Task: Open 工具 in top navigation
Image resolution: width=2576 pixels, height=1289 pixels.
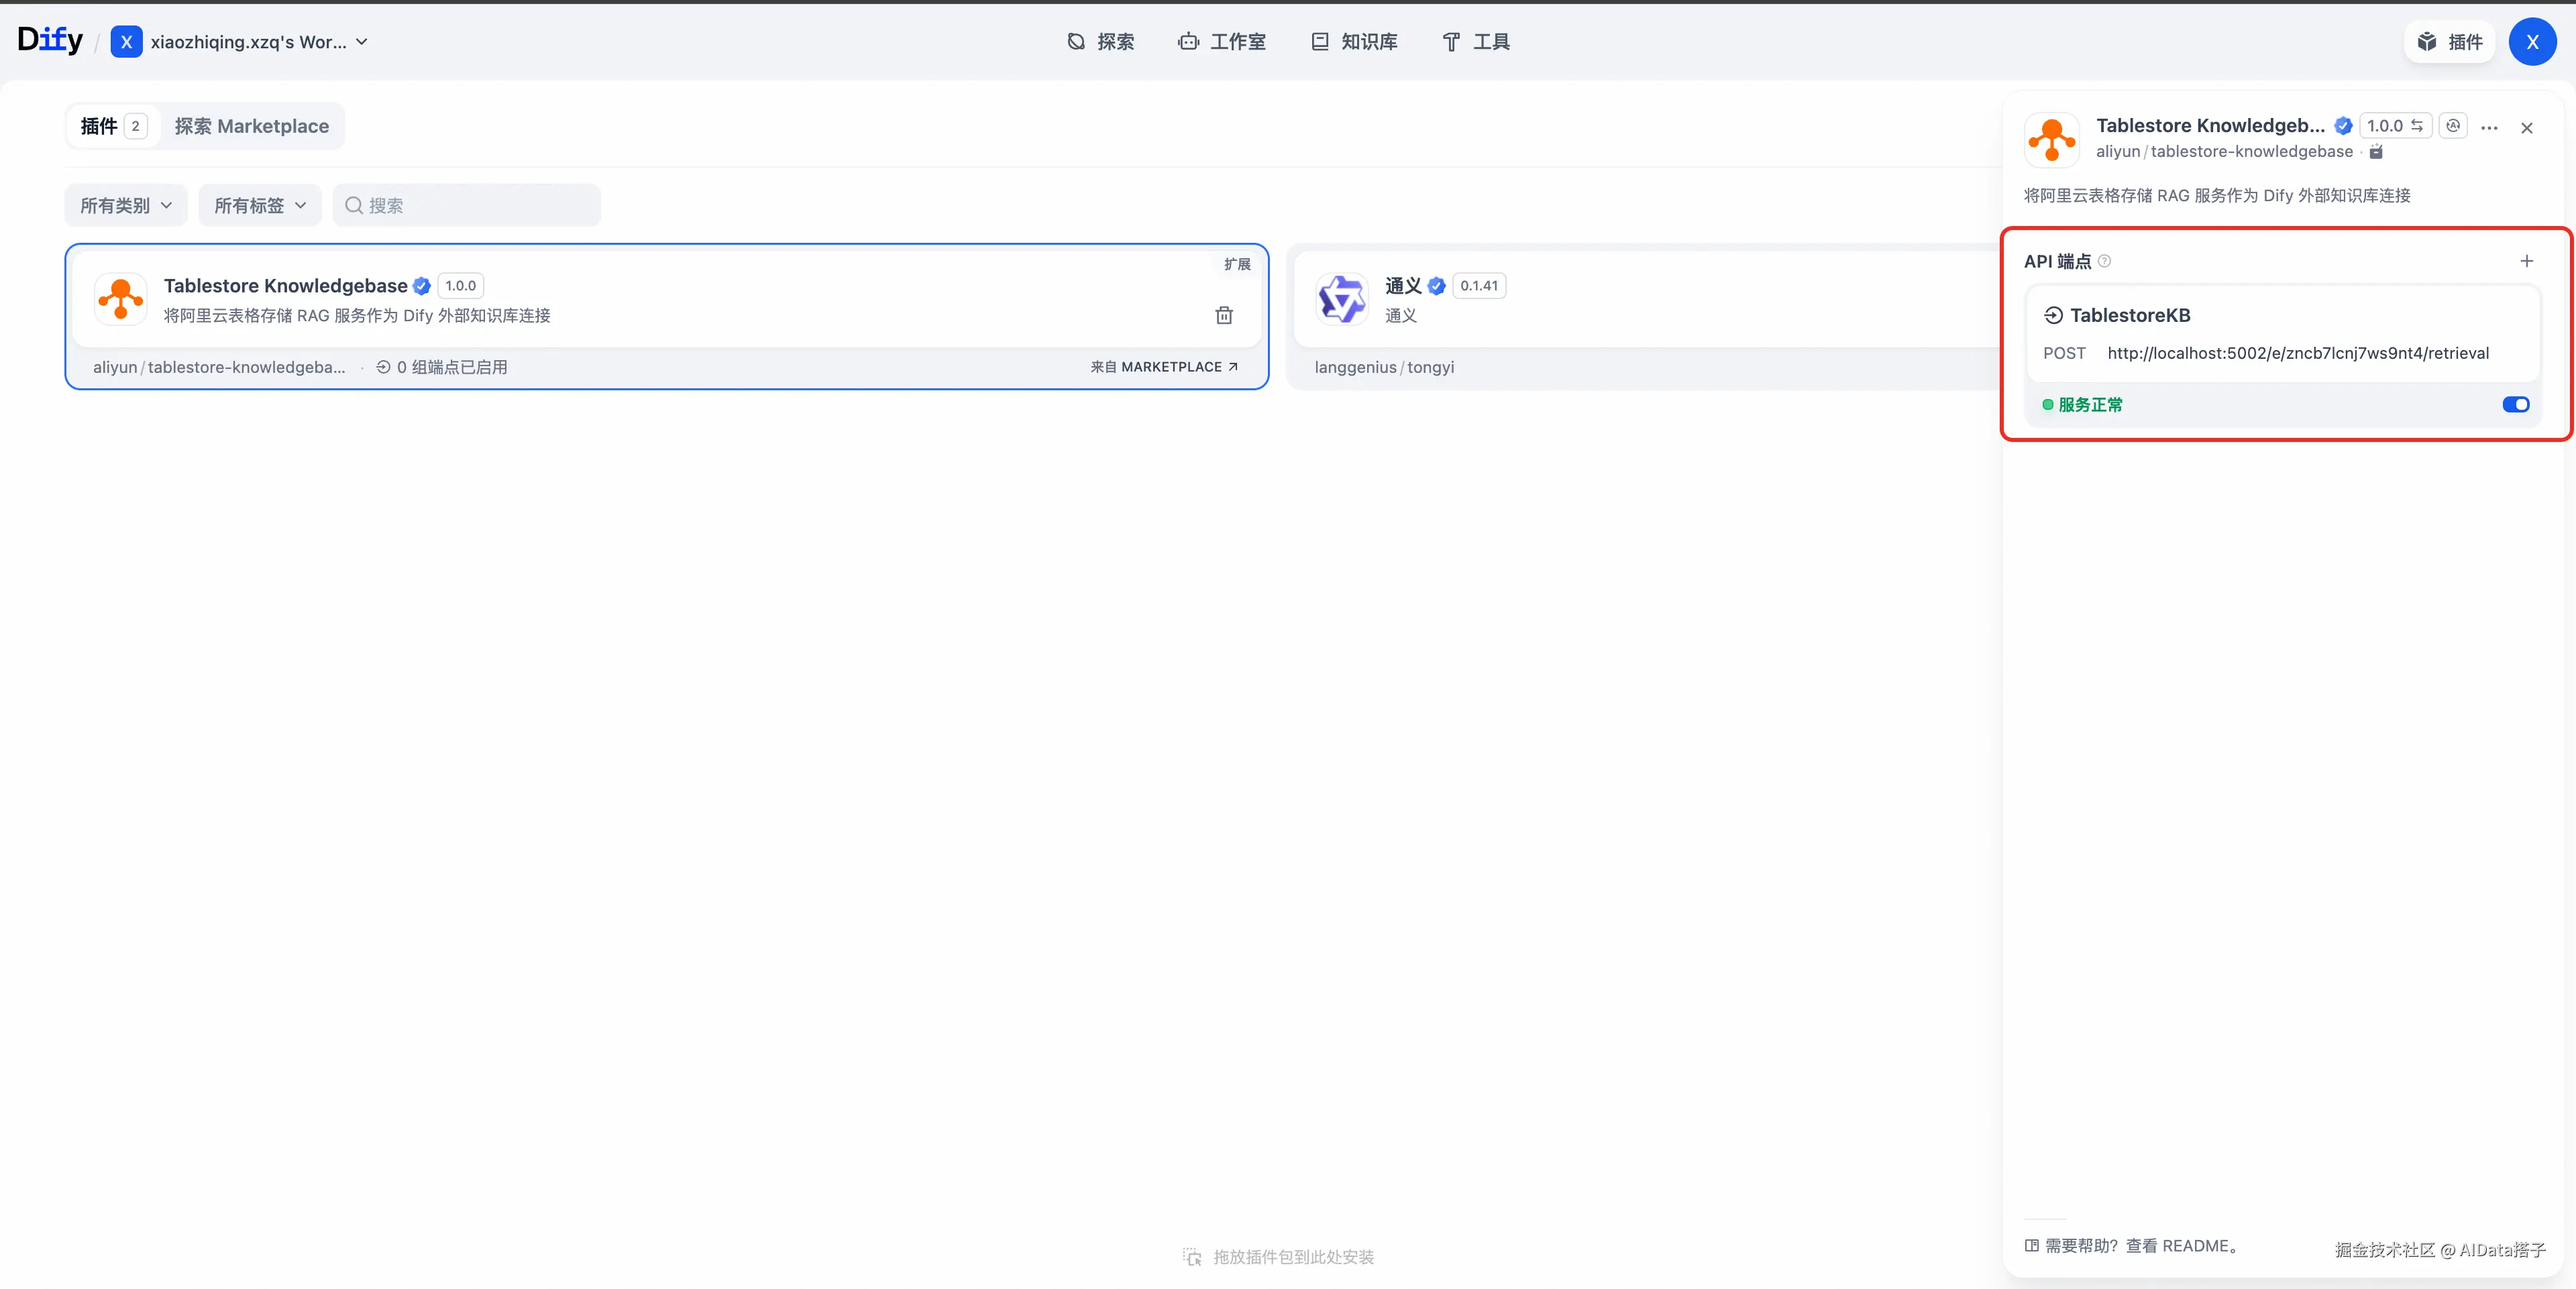Action: [1476, 42]
